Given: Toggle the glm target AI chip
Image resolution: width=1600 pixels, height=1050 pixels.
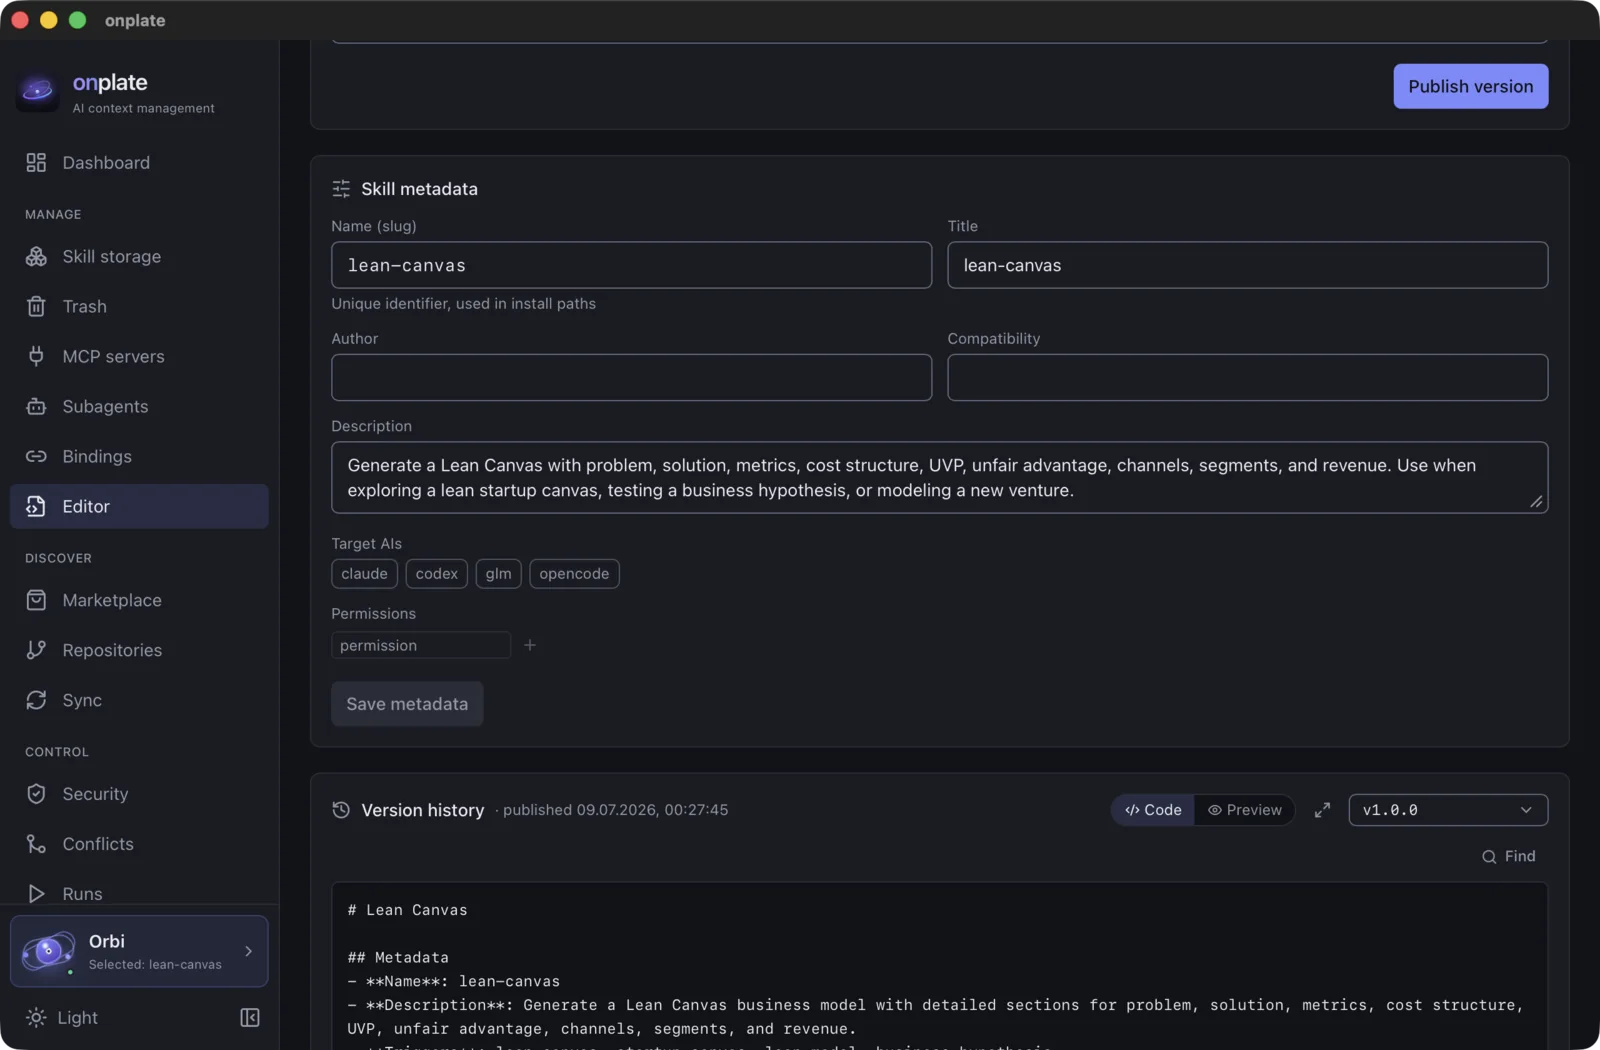Looking at the screenshot, I should (498, 574).
